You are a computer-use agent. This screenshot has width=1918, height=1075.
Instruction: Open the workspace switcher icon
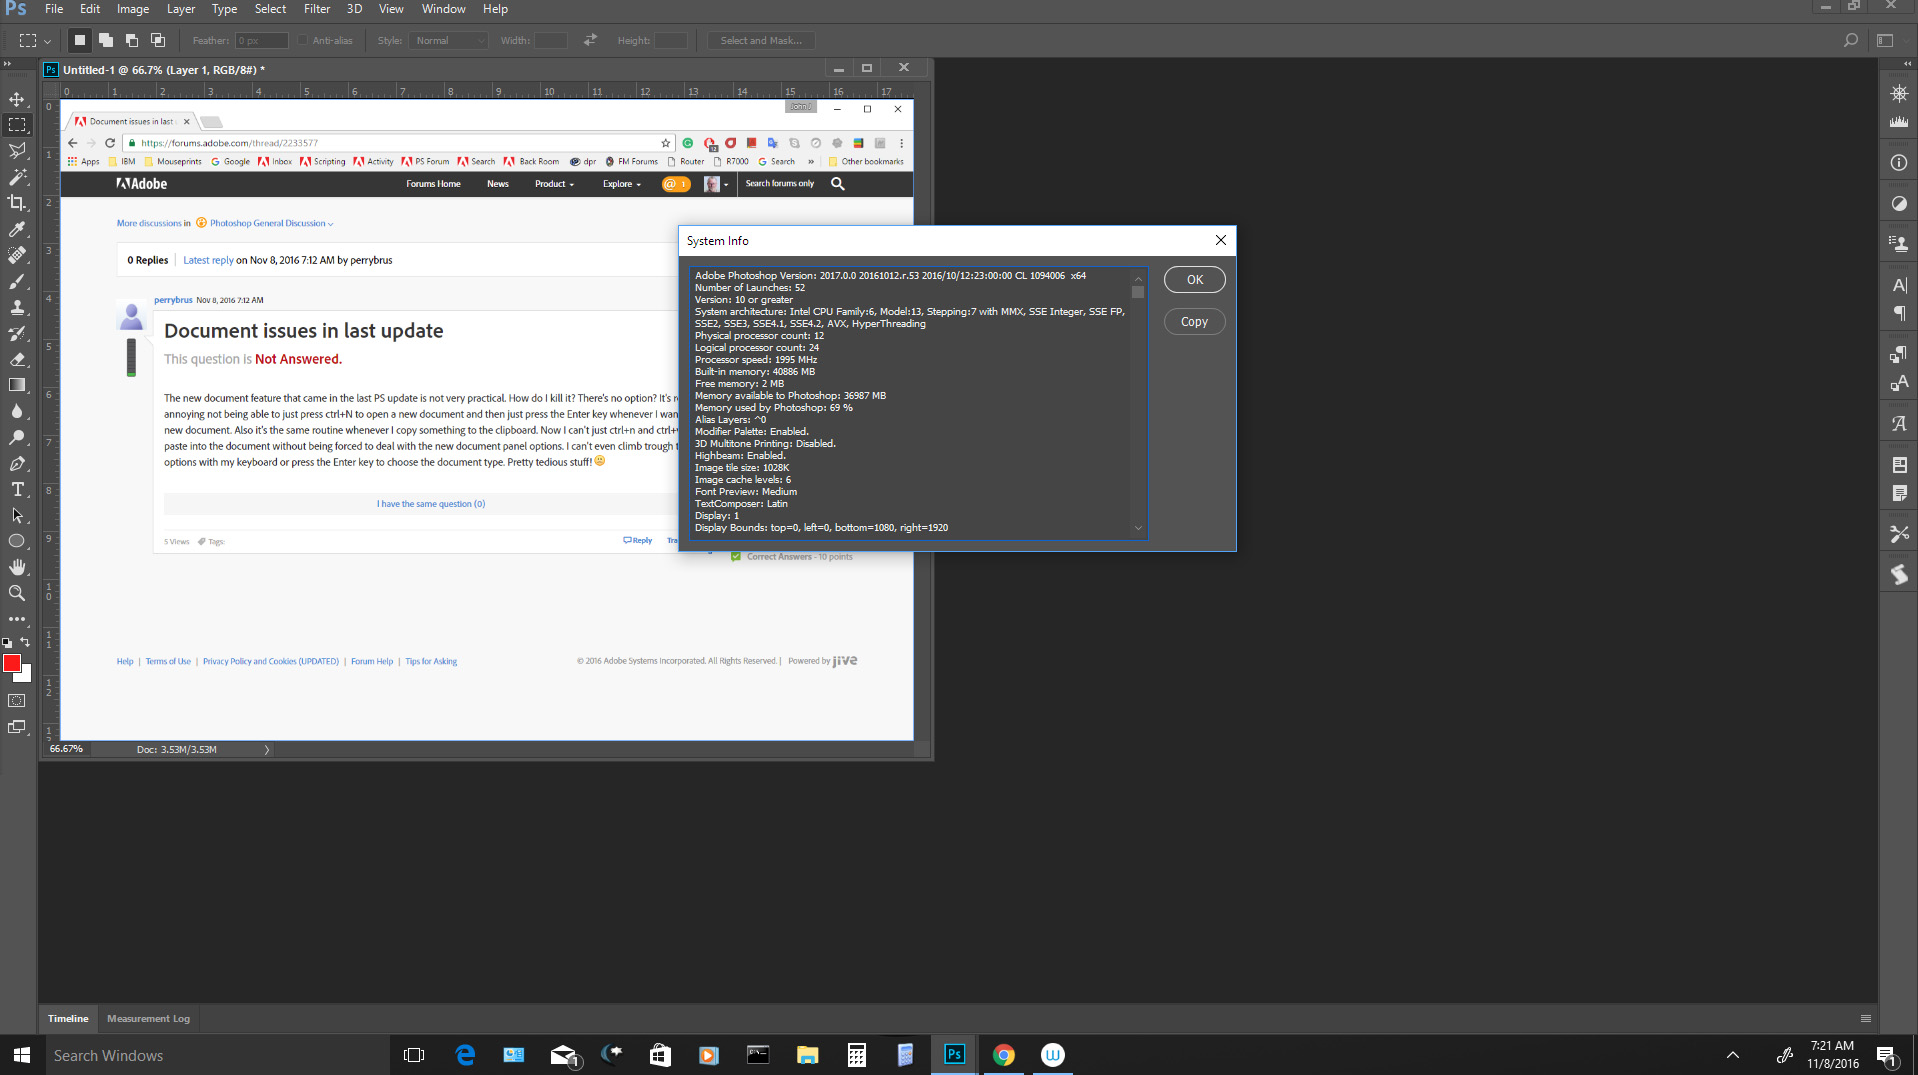pyautogui.click(x=1885, y=41)
